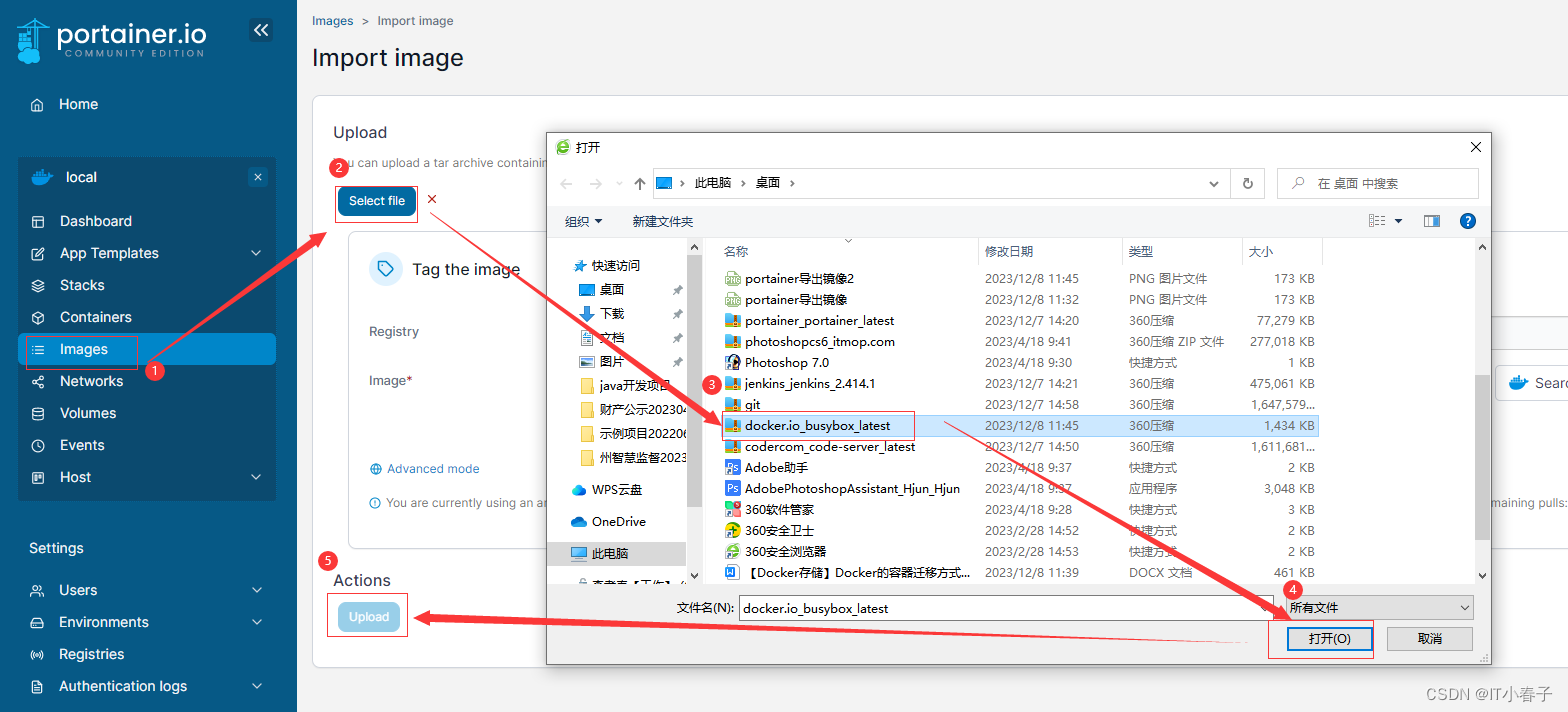
Task: Sort by the 名称 column header
Action: point(736,252)
